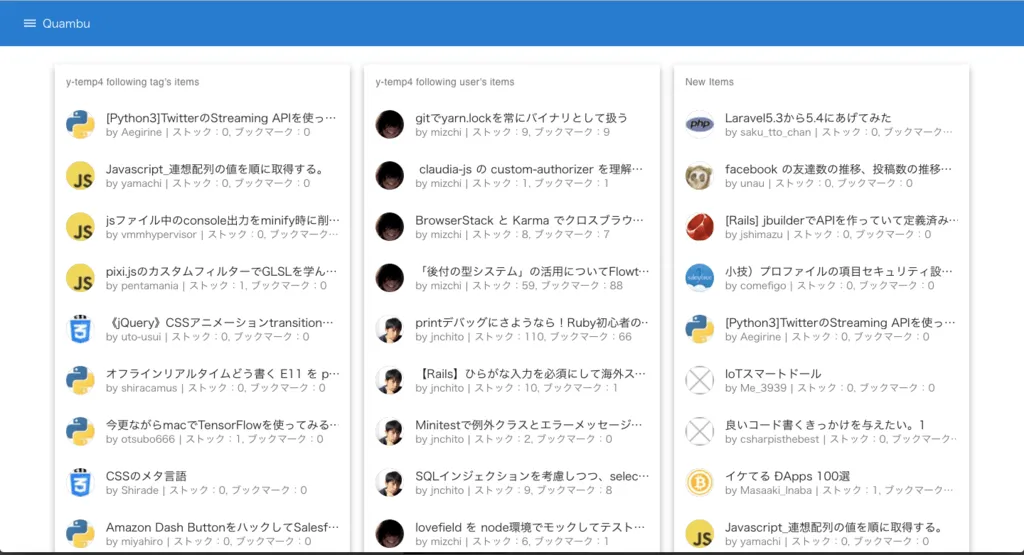Click jnchito's avatar beside printデバッグ article
The height and width of the screenshot is (555, 1024).
(x=389, y=329)
